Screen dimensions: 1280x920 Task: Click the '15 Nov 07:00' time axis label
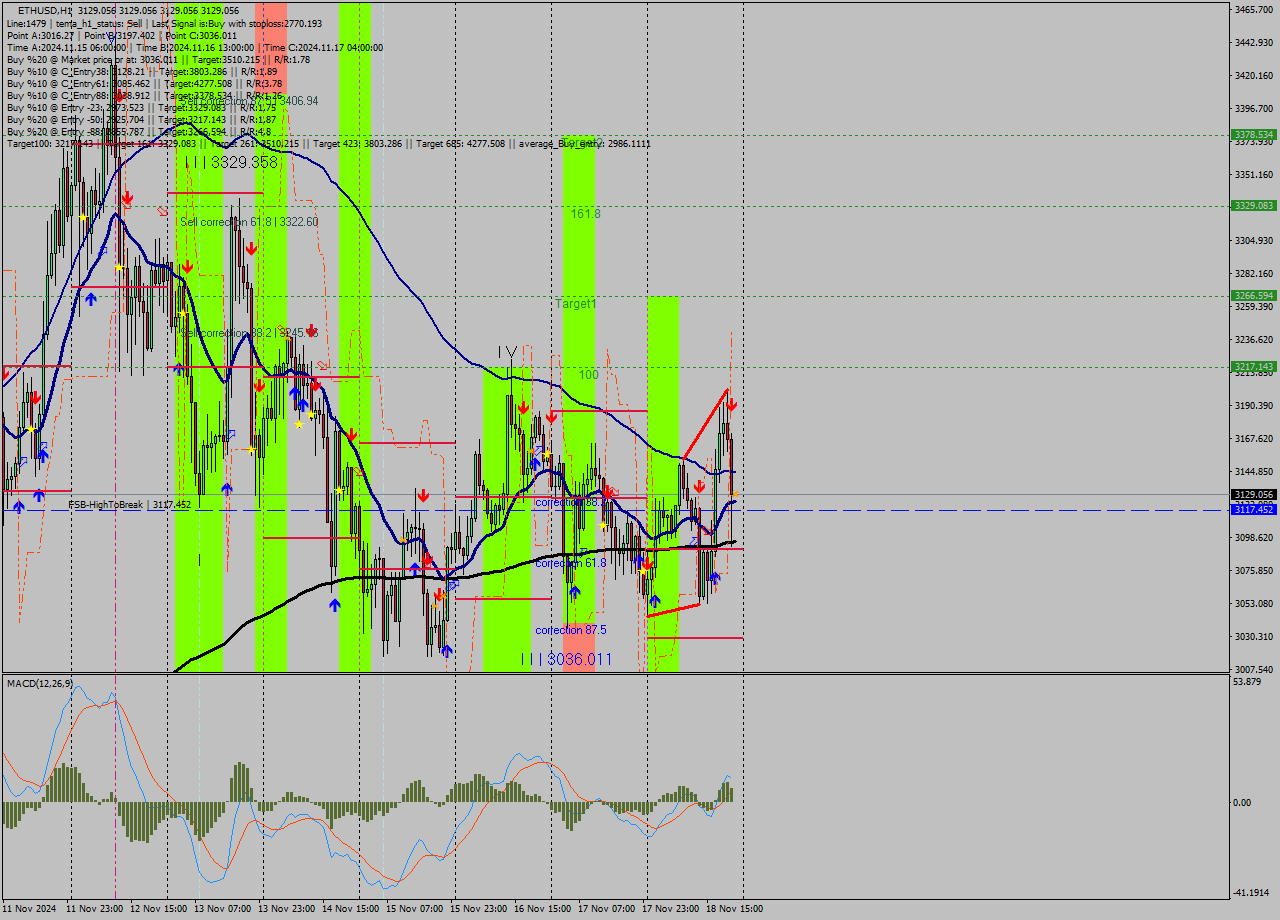point(414,909)
